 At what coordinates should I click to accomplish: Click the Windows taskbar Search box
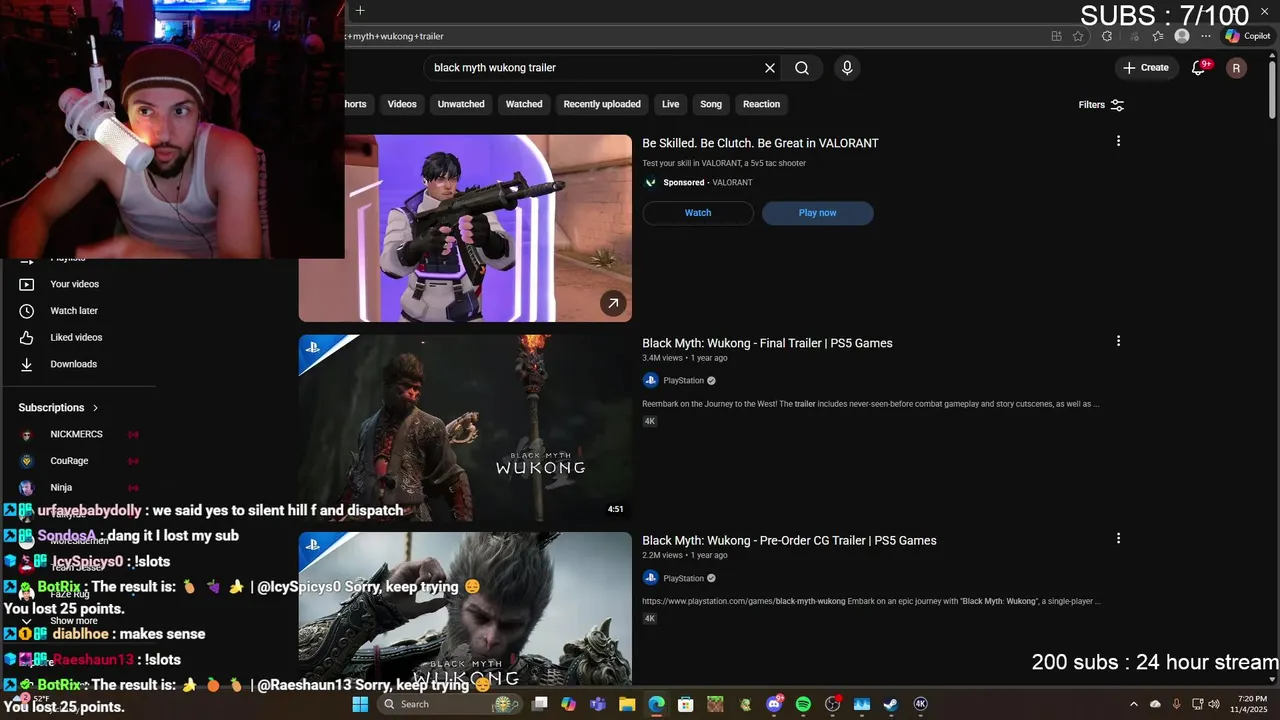(450, 704)
